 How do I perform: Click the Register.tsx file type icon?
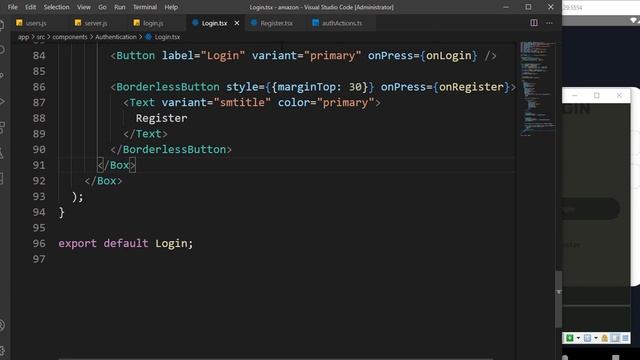(254, 23)
